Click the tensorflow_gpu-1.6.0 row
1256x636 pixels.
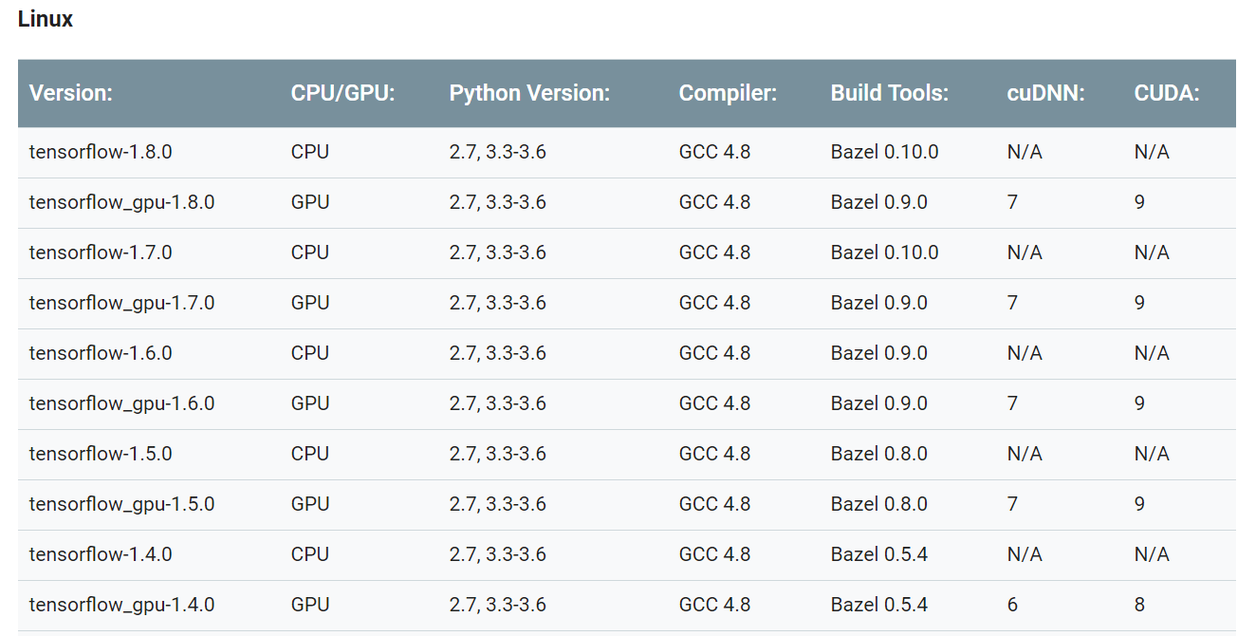[120, 403]
